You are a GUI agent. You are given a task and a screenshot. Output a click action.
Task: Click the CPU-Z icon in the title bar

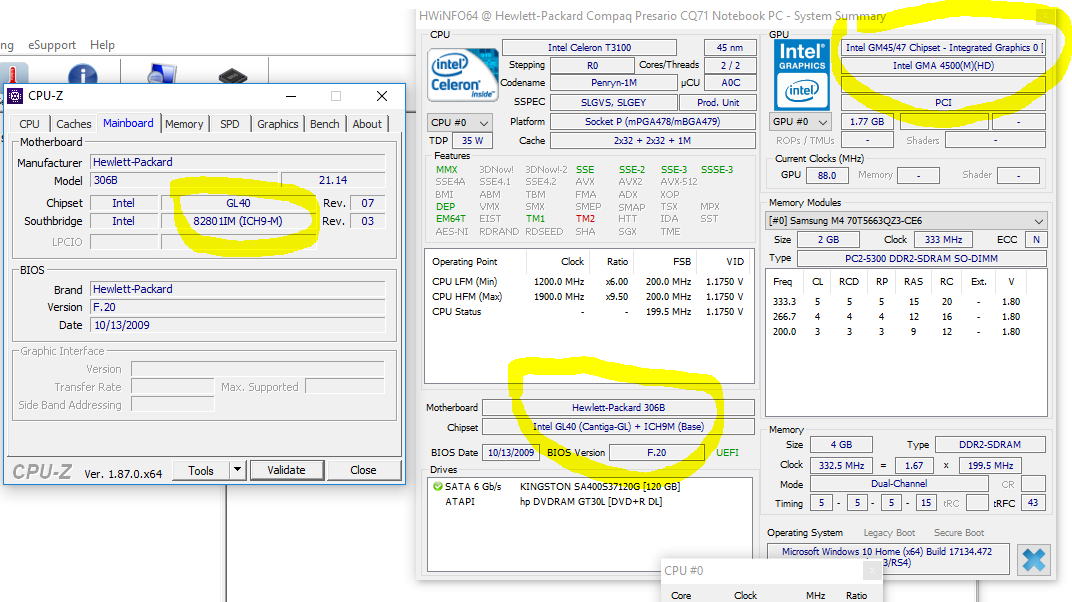click(16, 96)
